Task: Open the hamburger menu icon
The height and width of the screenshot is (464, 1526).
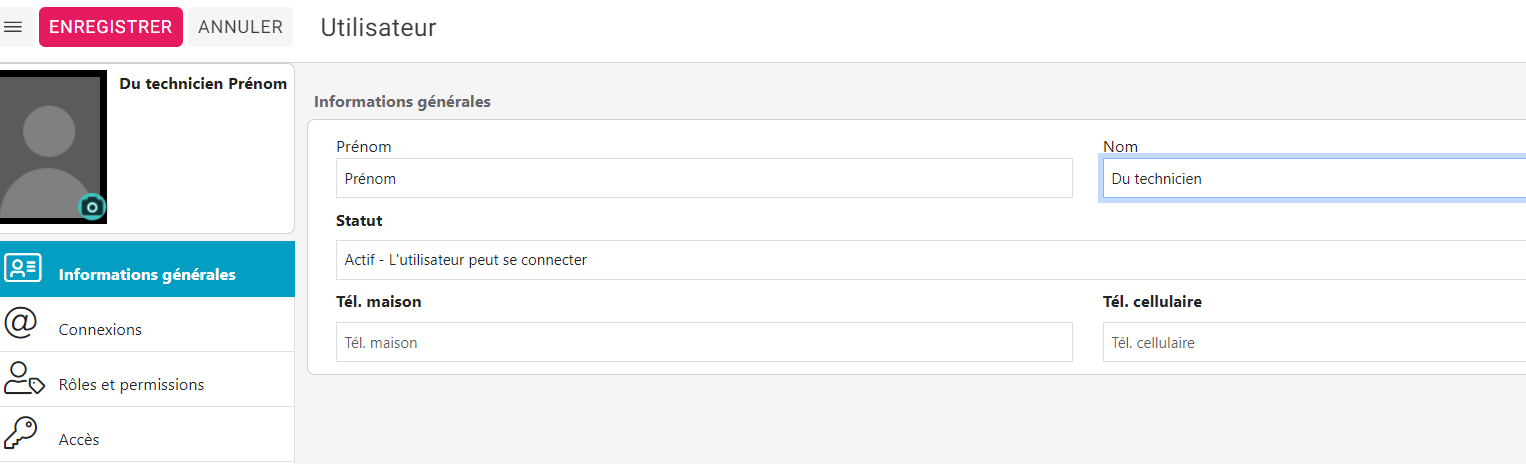Action: click(x=14, y=27)
